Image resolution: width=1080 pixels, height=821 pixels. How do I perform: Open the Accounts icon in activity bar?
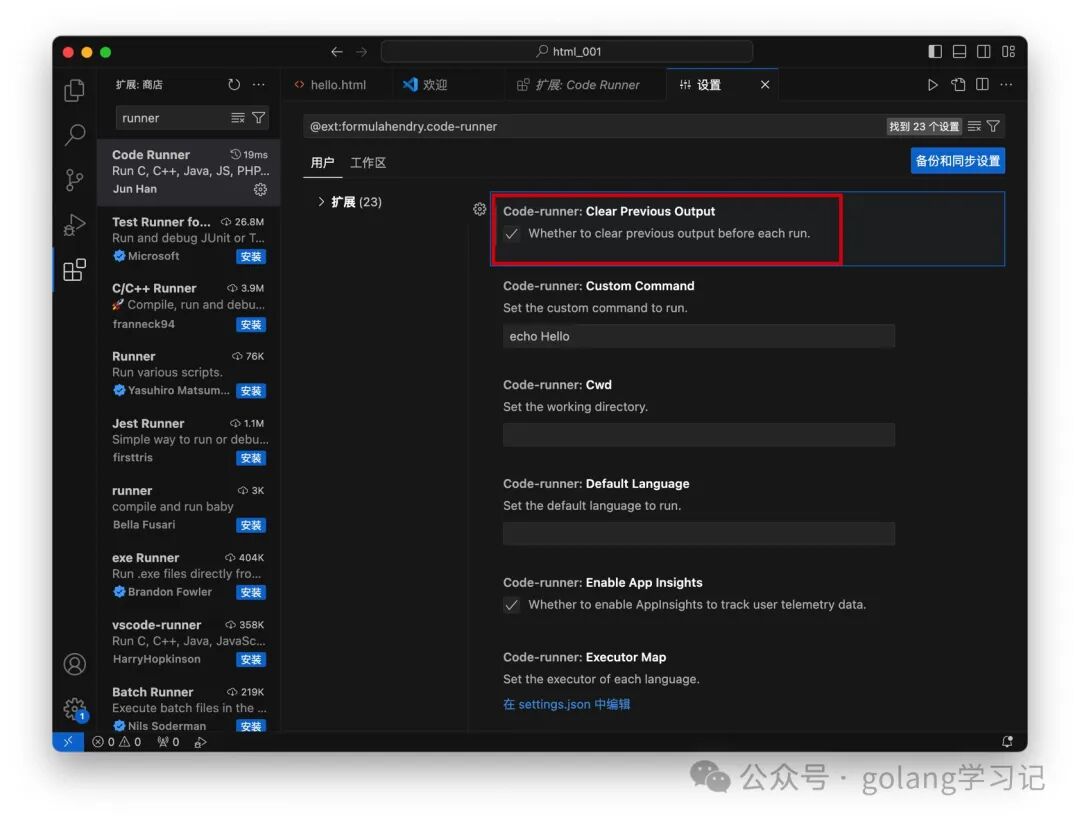[x=74, y=664]
